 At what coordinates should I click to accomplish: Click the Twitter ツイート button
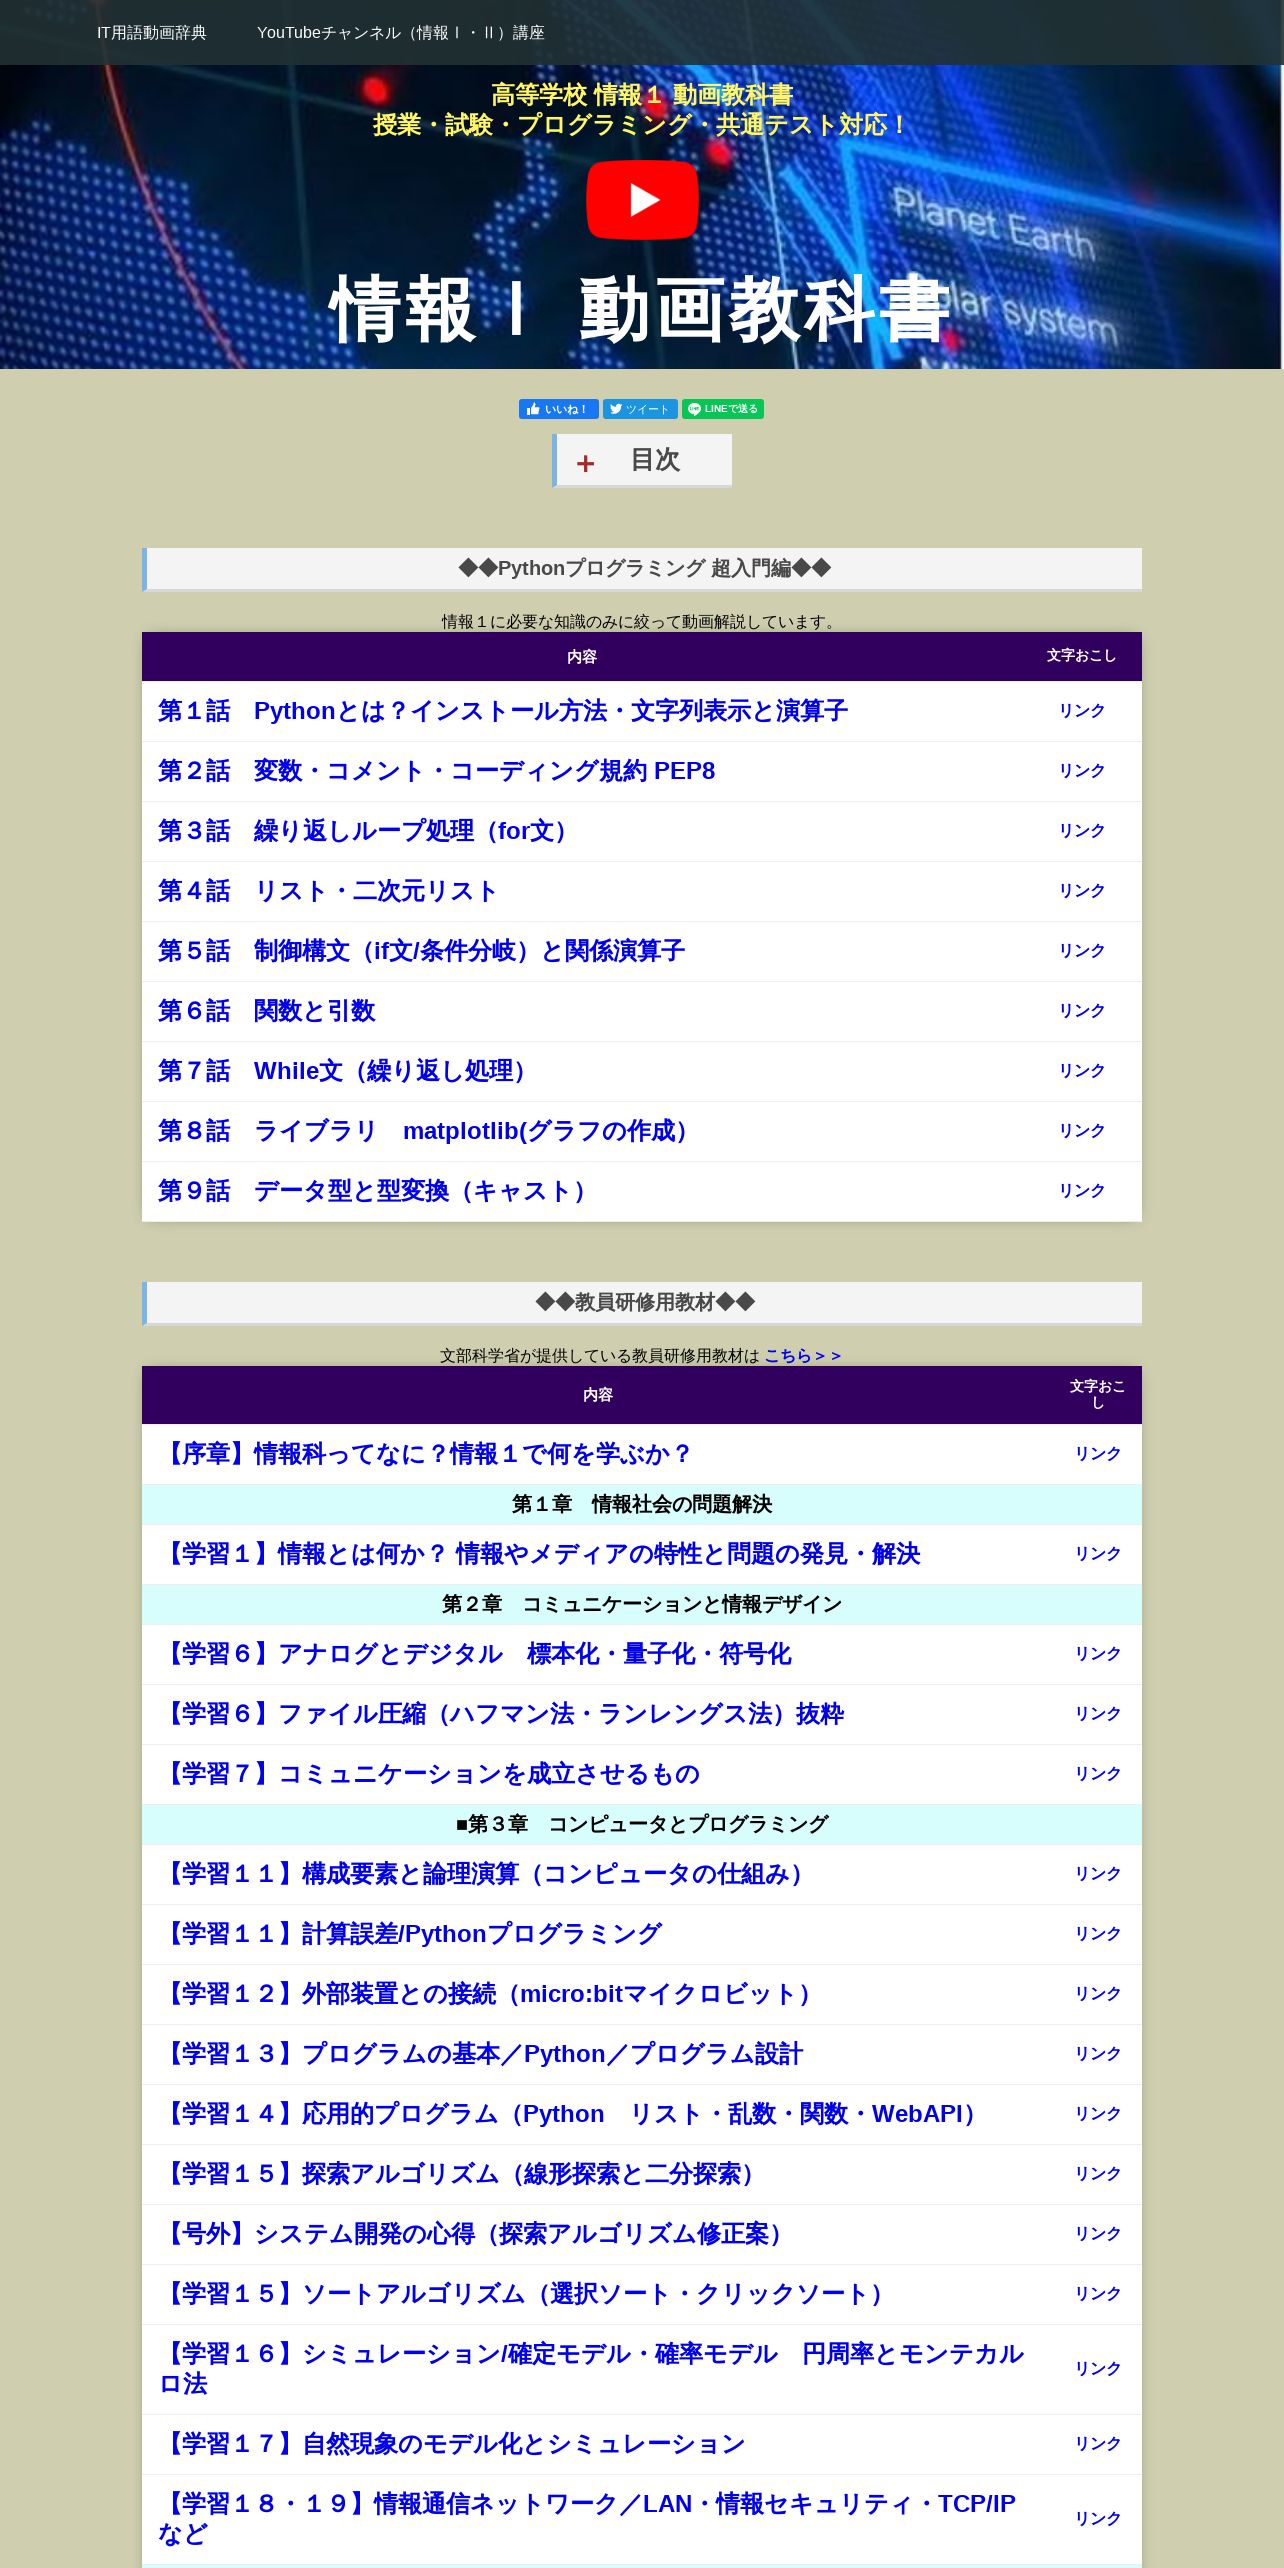click(x=640, y=409)
